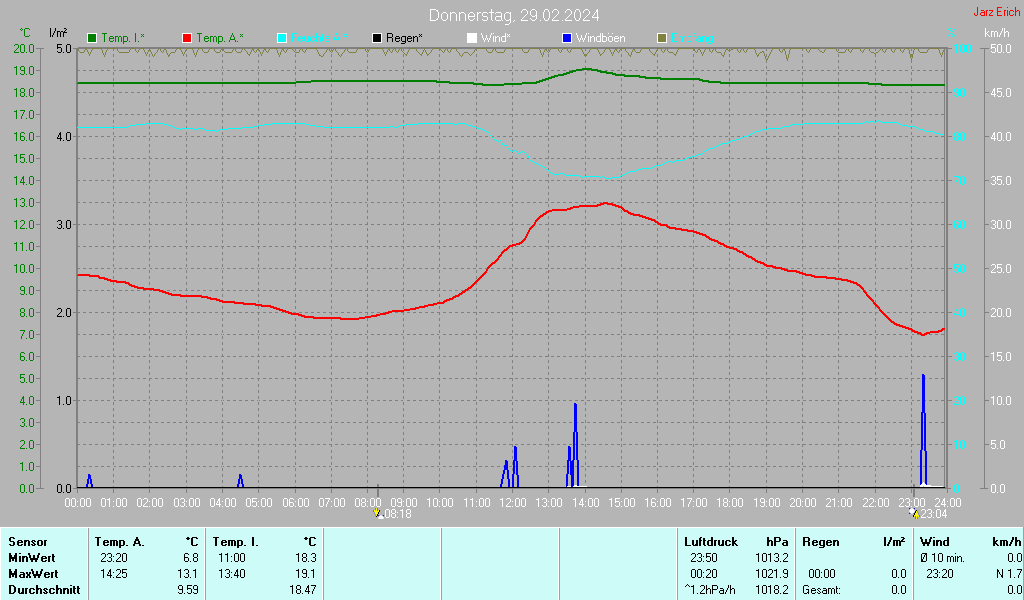The height and width of the screenshot is (600, 1024).
Task: Click the pressure value 1021.9
Action: click(x=772, y=574)
